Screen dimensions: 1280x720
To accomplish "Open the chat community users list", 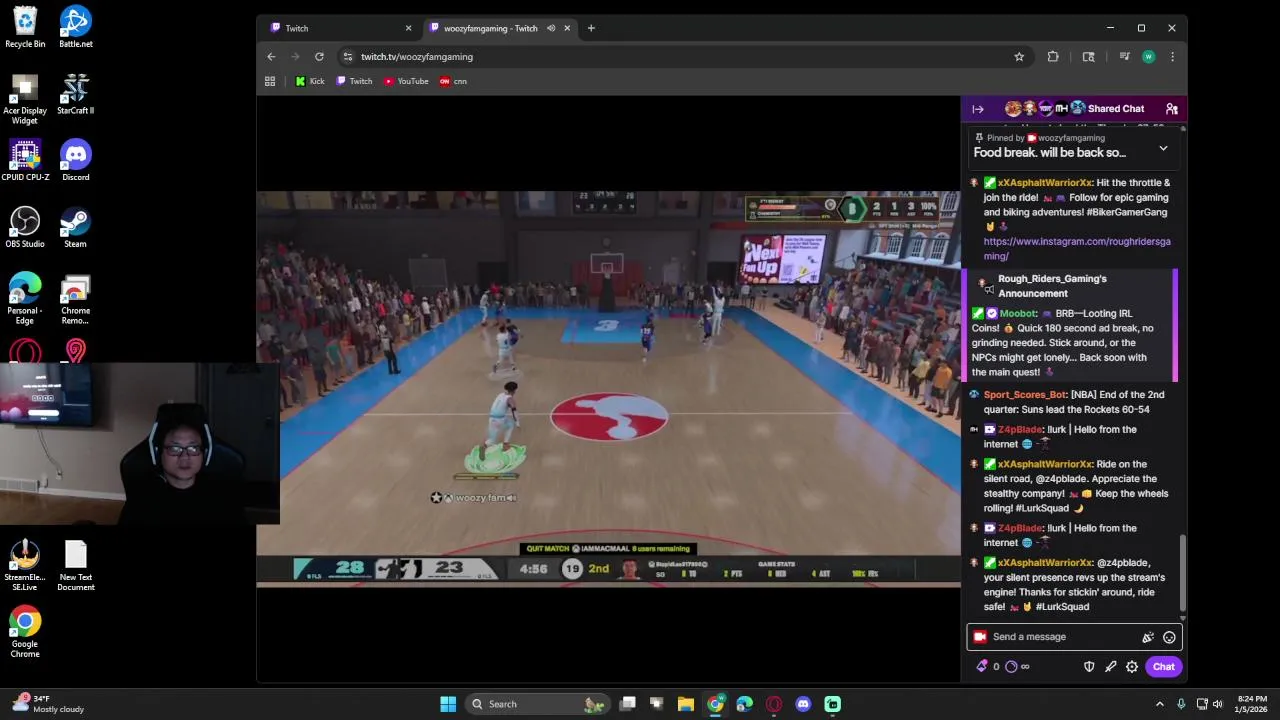I will 1171,109.
